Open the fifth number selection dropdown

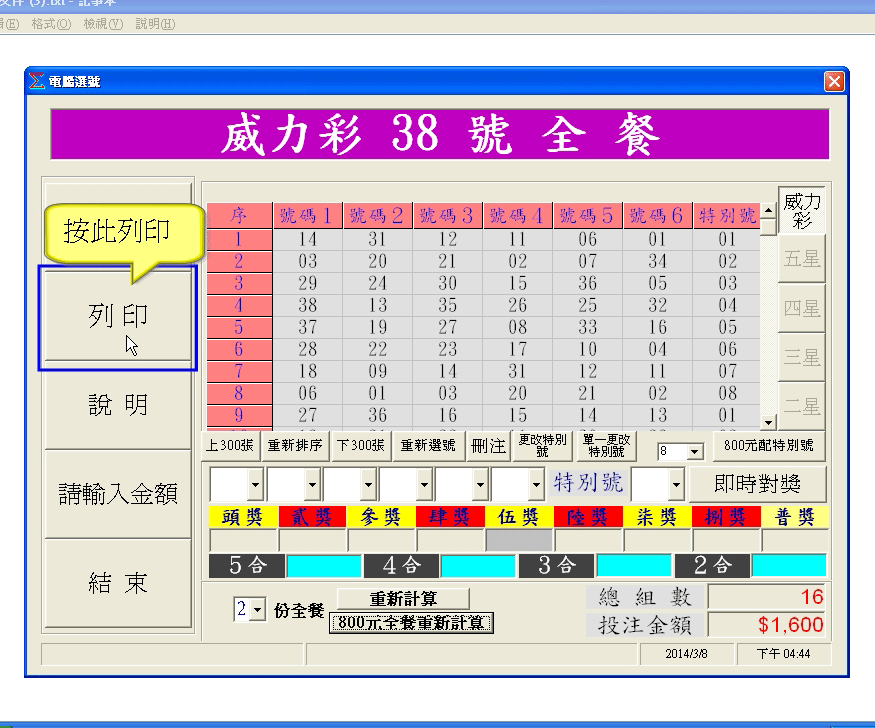coord(480,484)
